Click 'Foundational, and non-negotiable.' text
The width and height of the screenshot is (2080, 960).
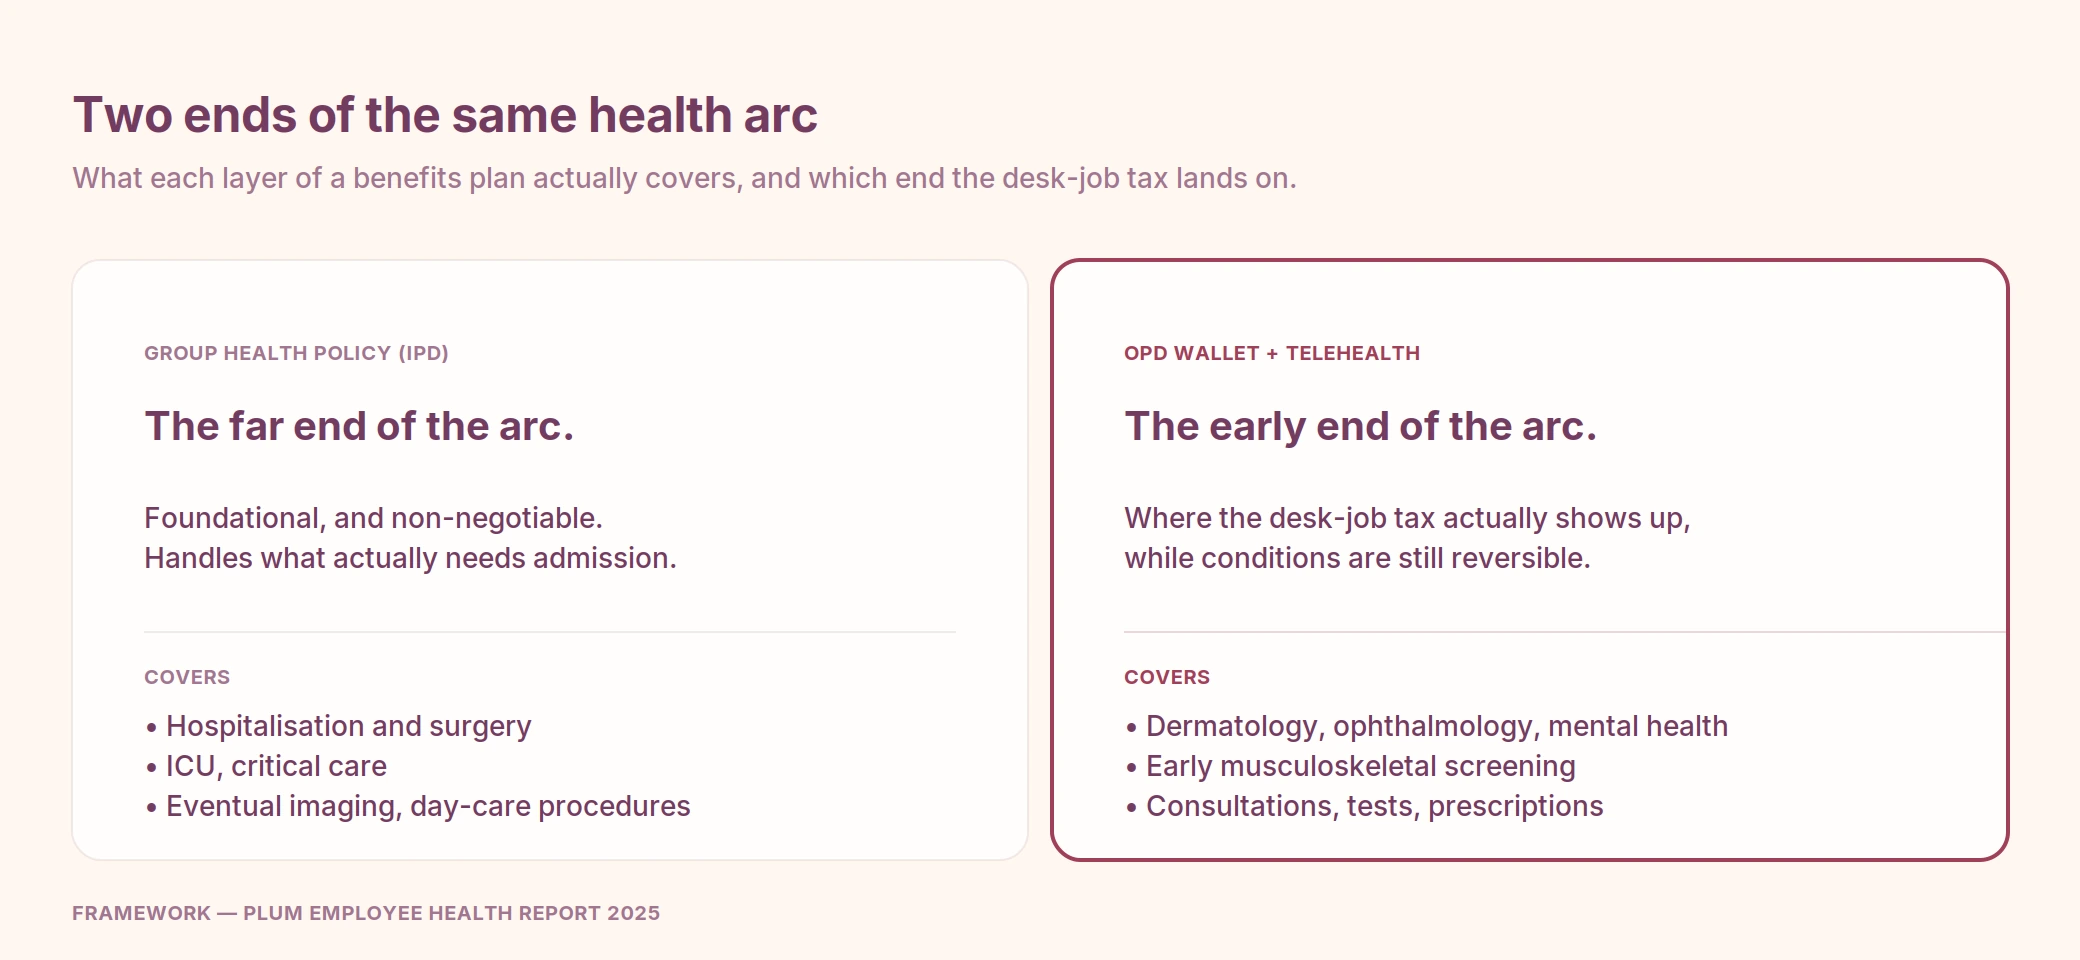coord(373,518)
